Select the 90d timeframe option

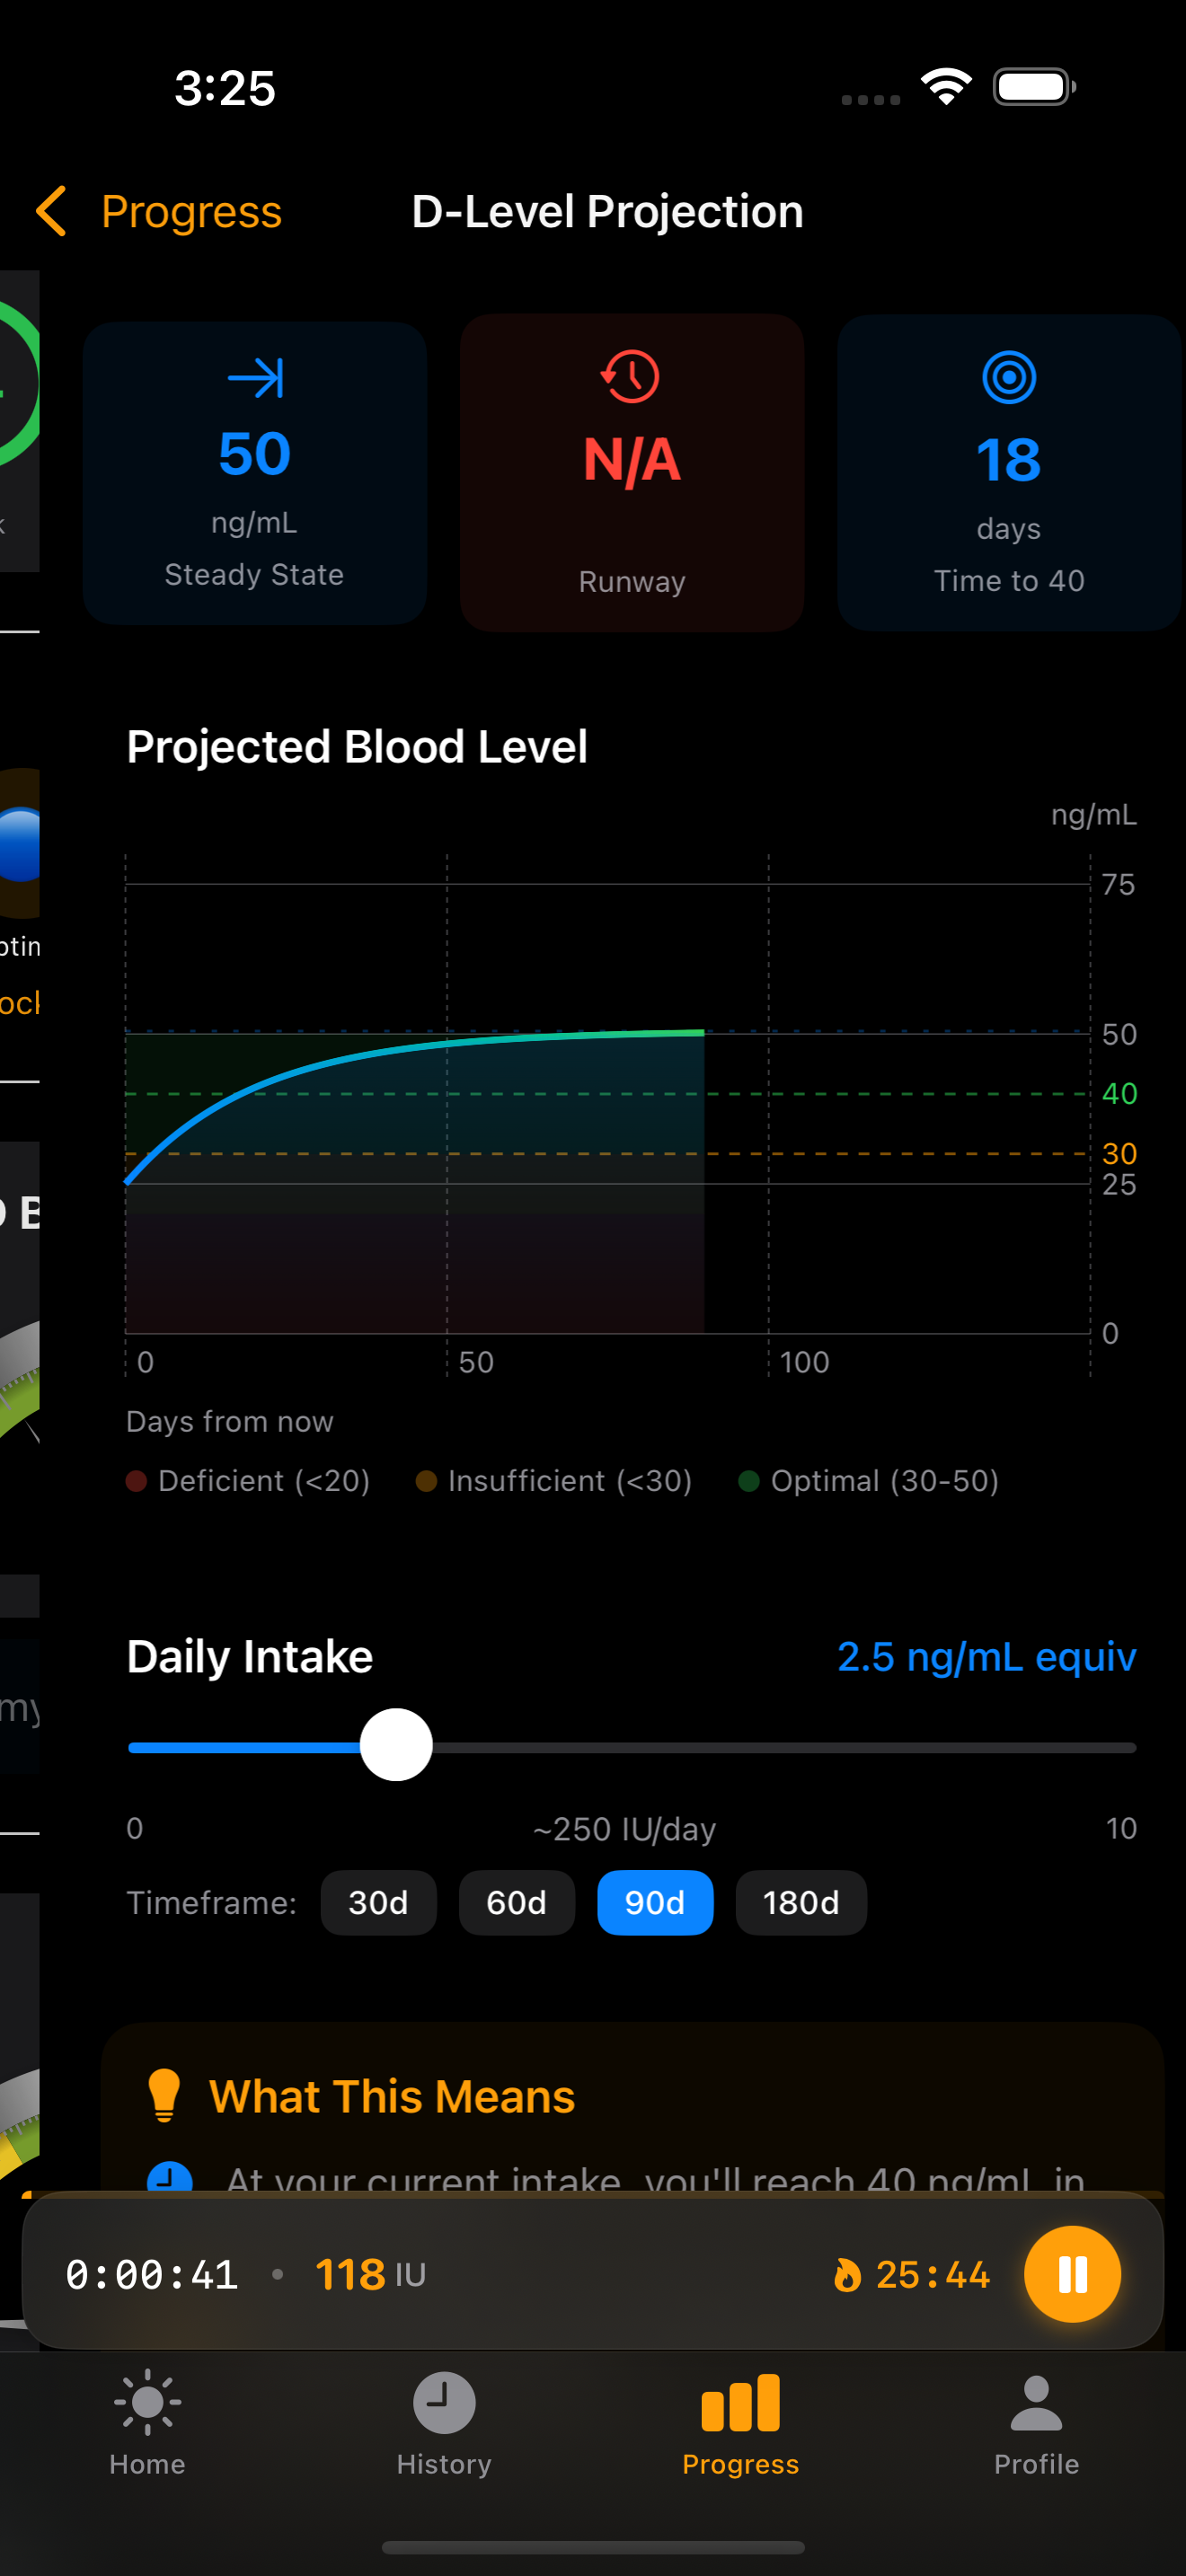pos(655,1902)
